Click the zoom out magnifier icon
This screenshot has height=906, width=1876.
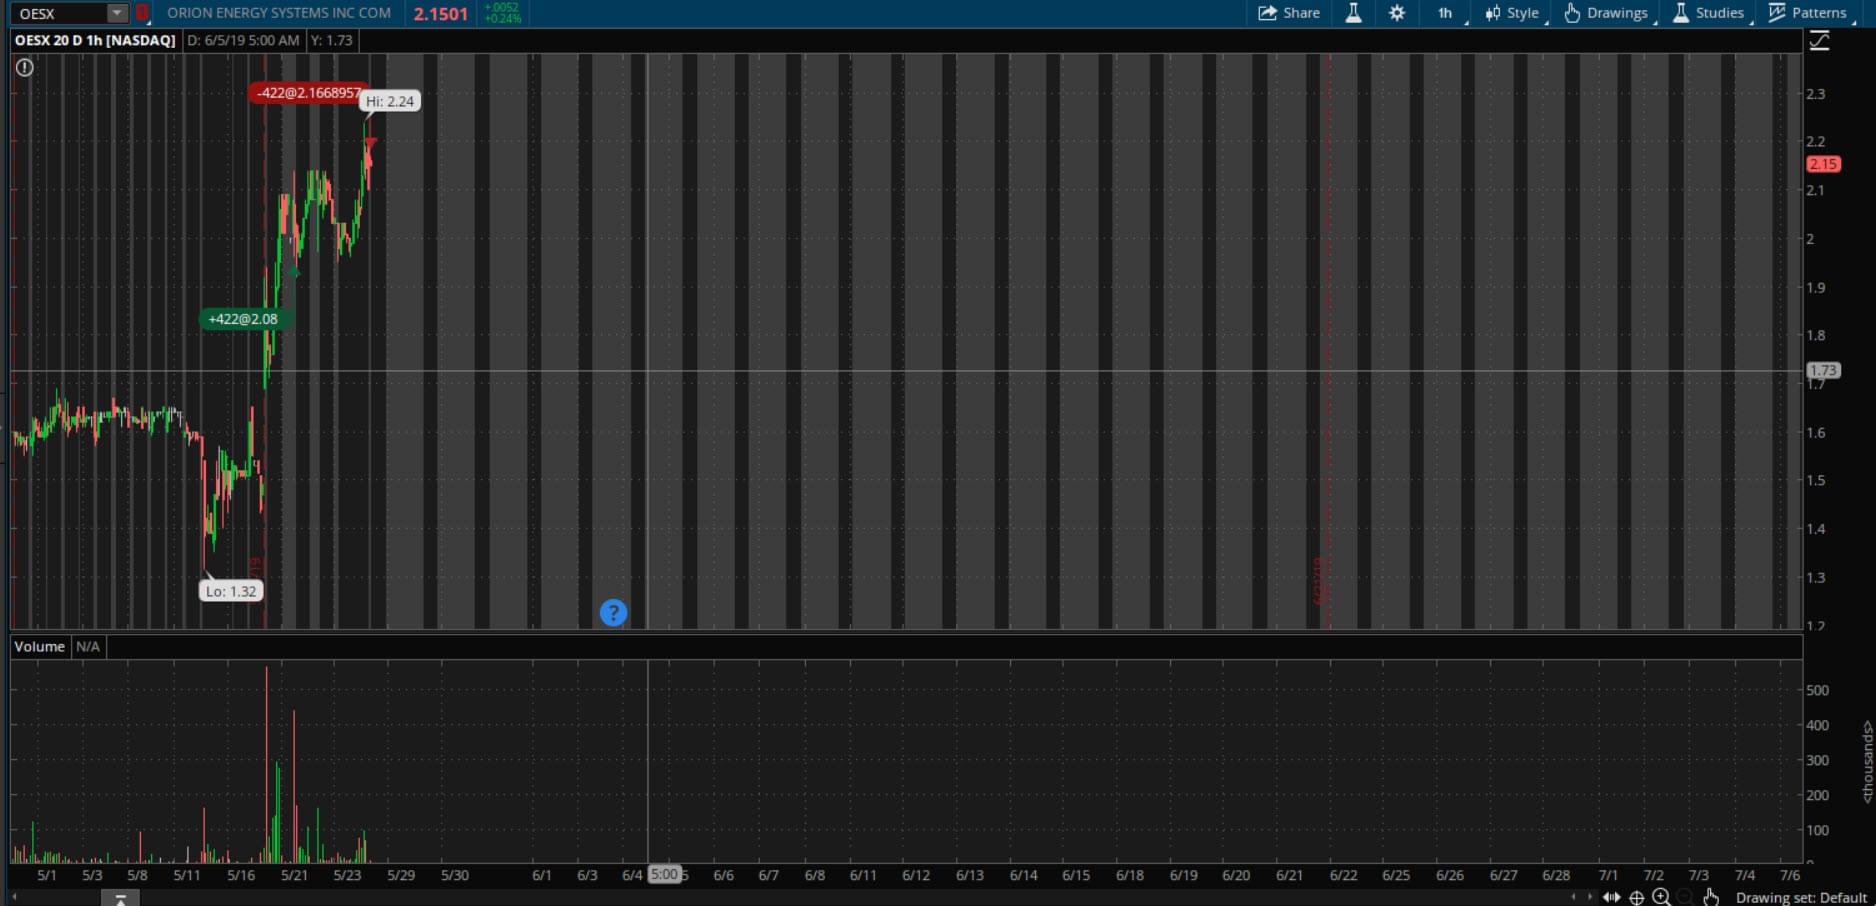pyautogui.click(x=1685, y=897)
